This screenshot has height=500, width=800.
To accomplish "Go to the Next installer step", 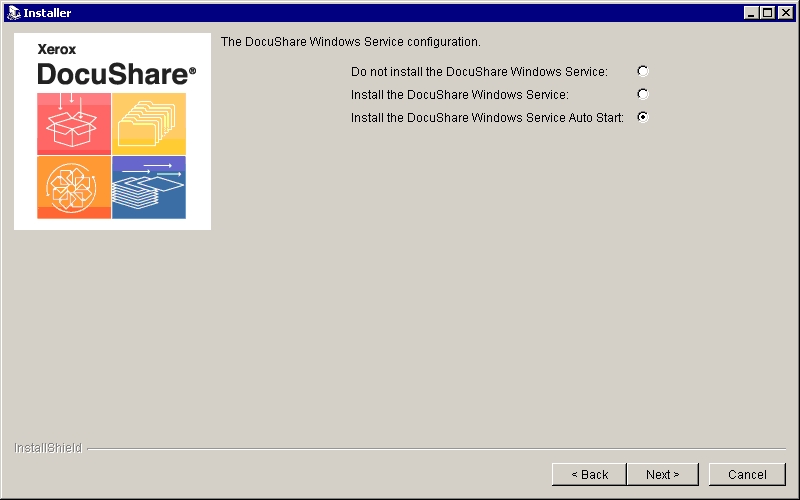I will [x=662, y=474].
